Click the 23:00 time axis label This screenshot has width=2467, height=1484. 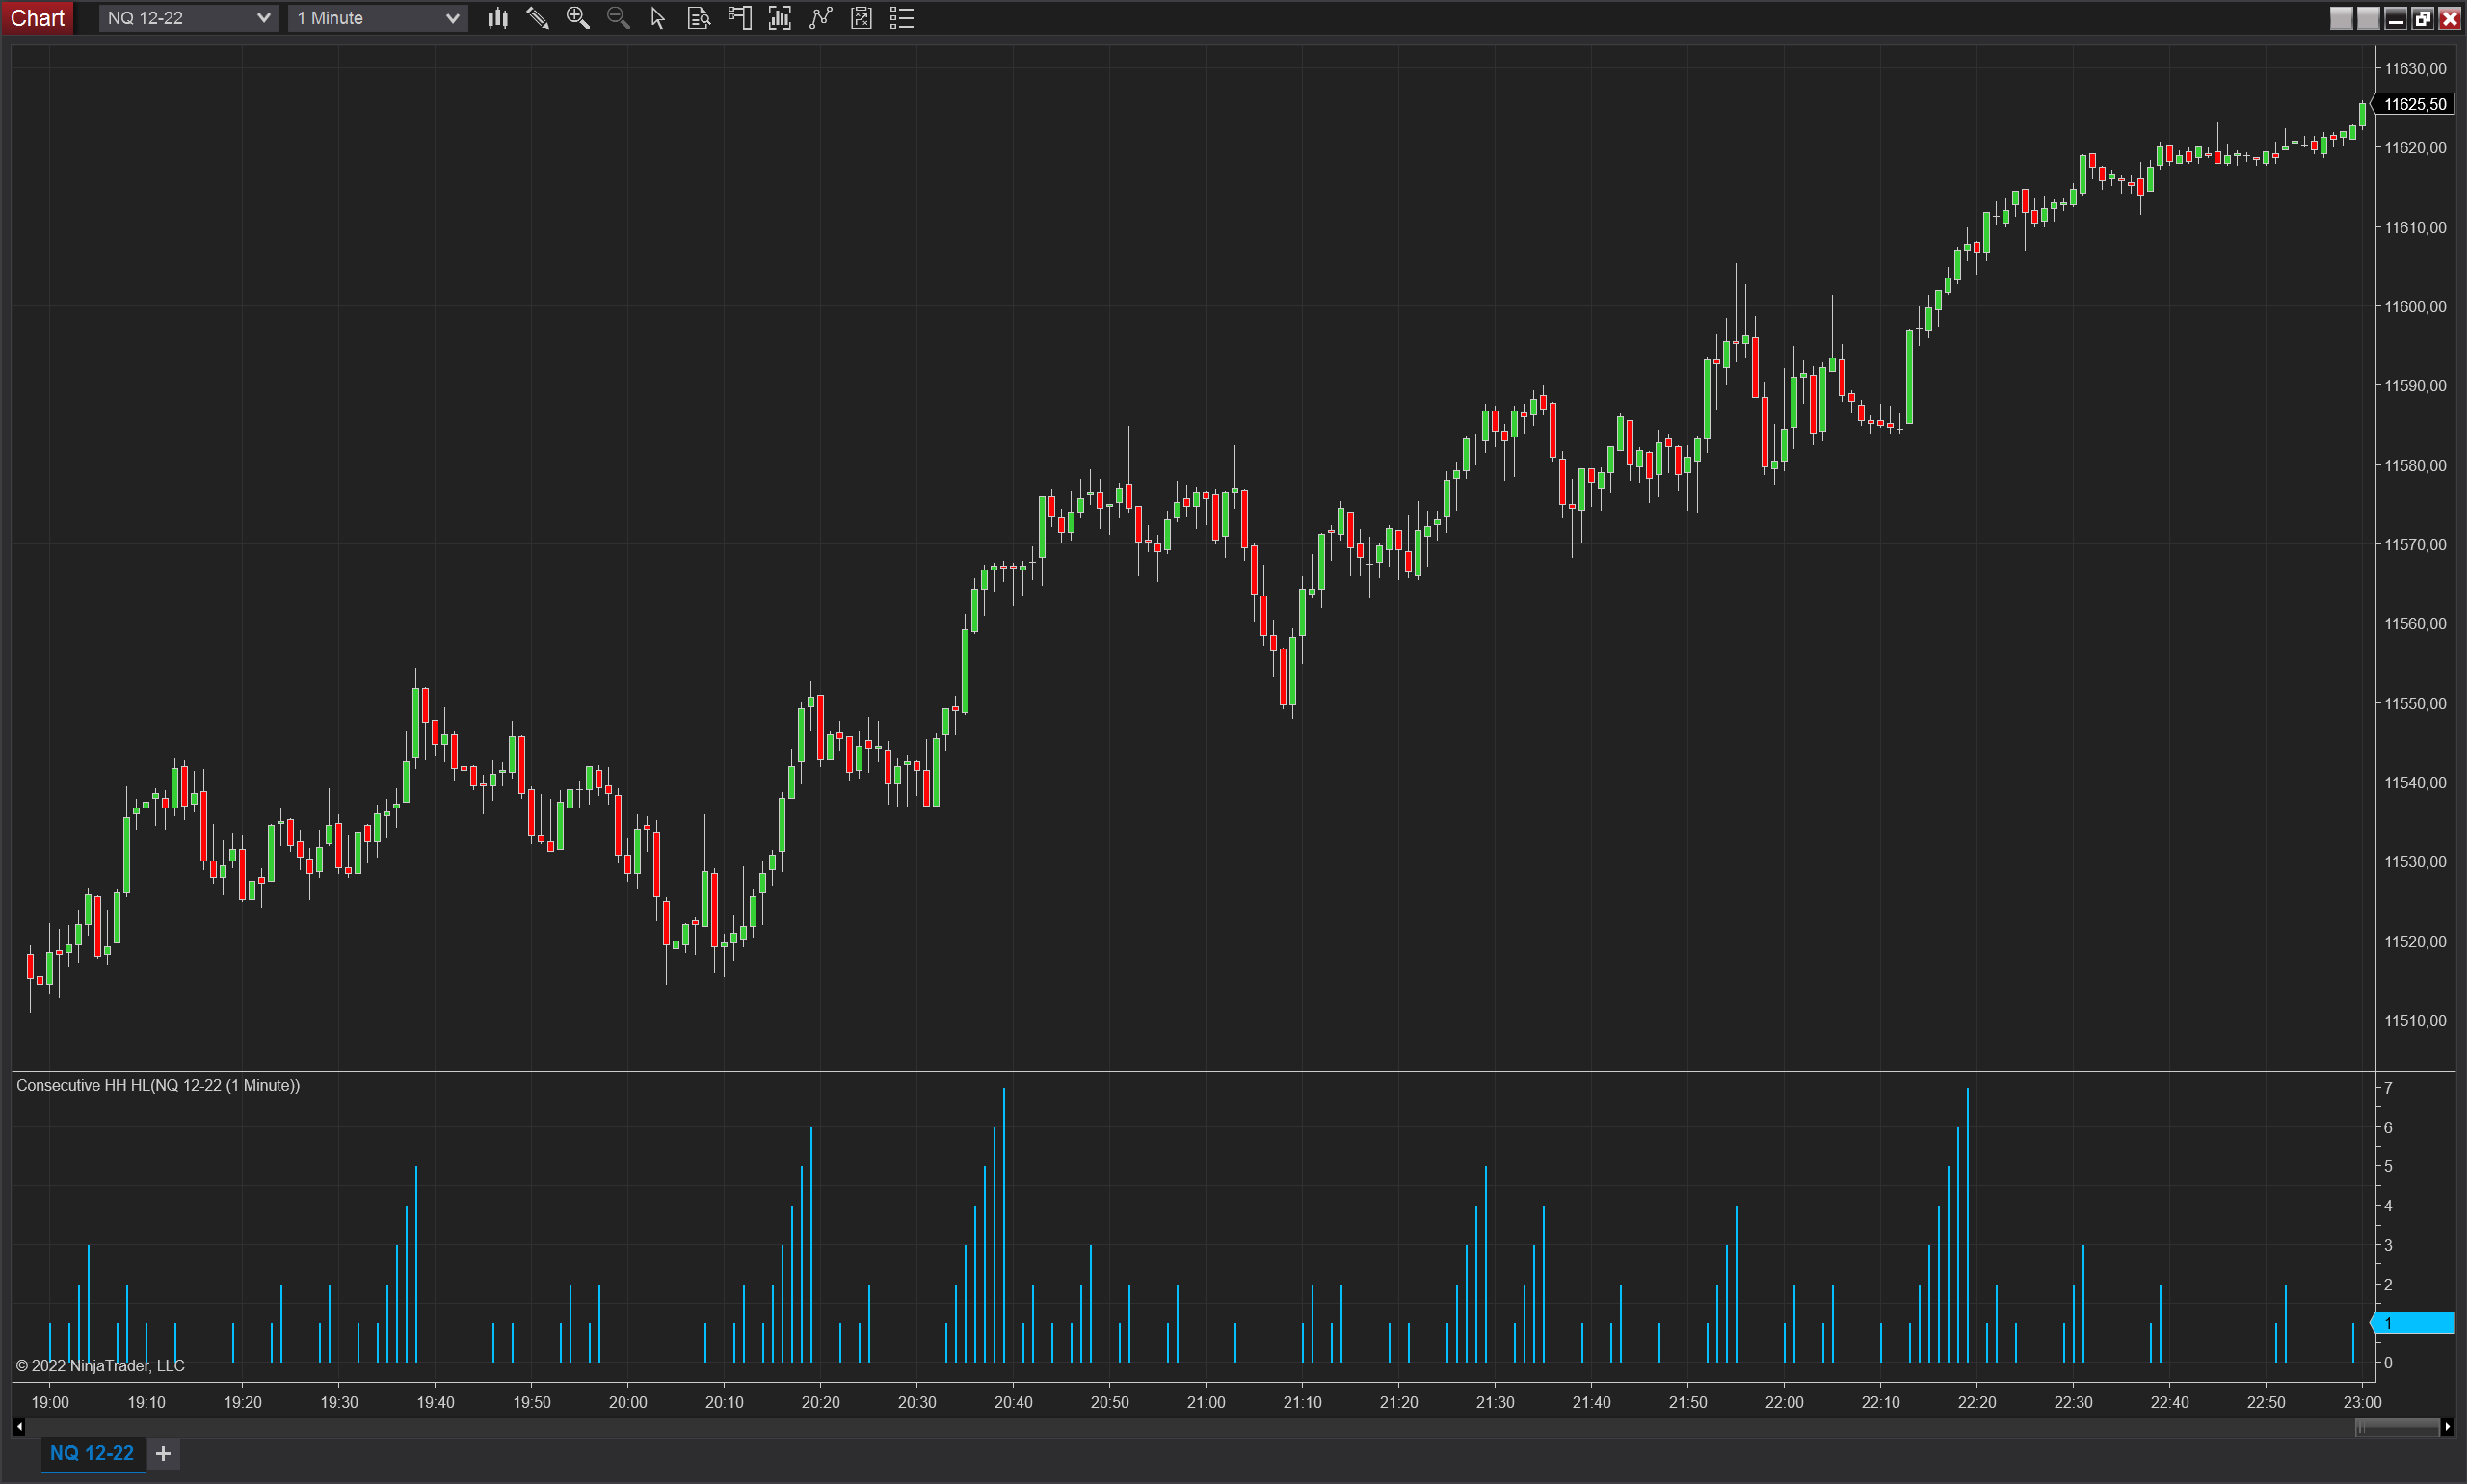point(2362,1403)
